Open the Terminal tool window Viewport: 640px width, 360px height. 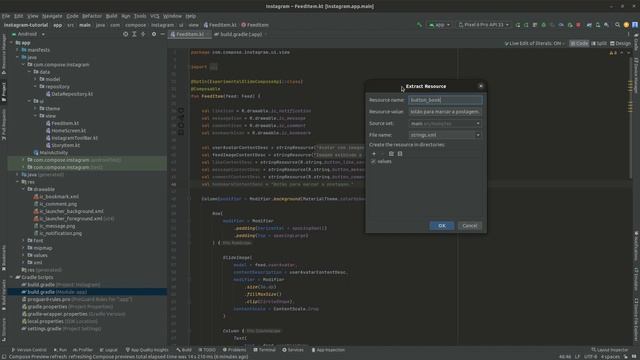[264, 350]
